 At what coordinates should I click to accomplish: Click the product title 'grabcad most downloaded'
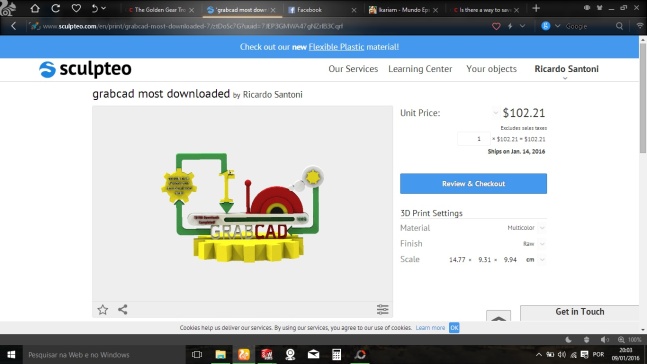point(161,94)
